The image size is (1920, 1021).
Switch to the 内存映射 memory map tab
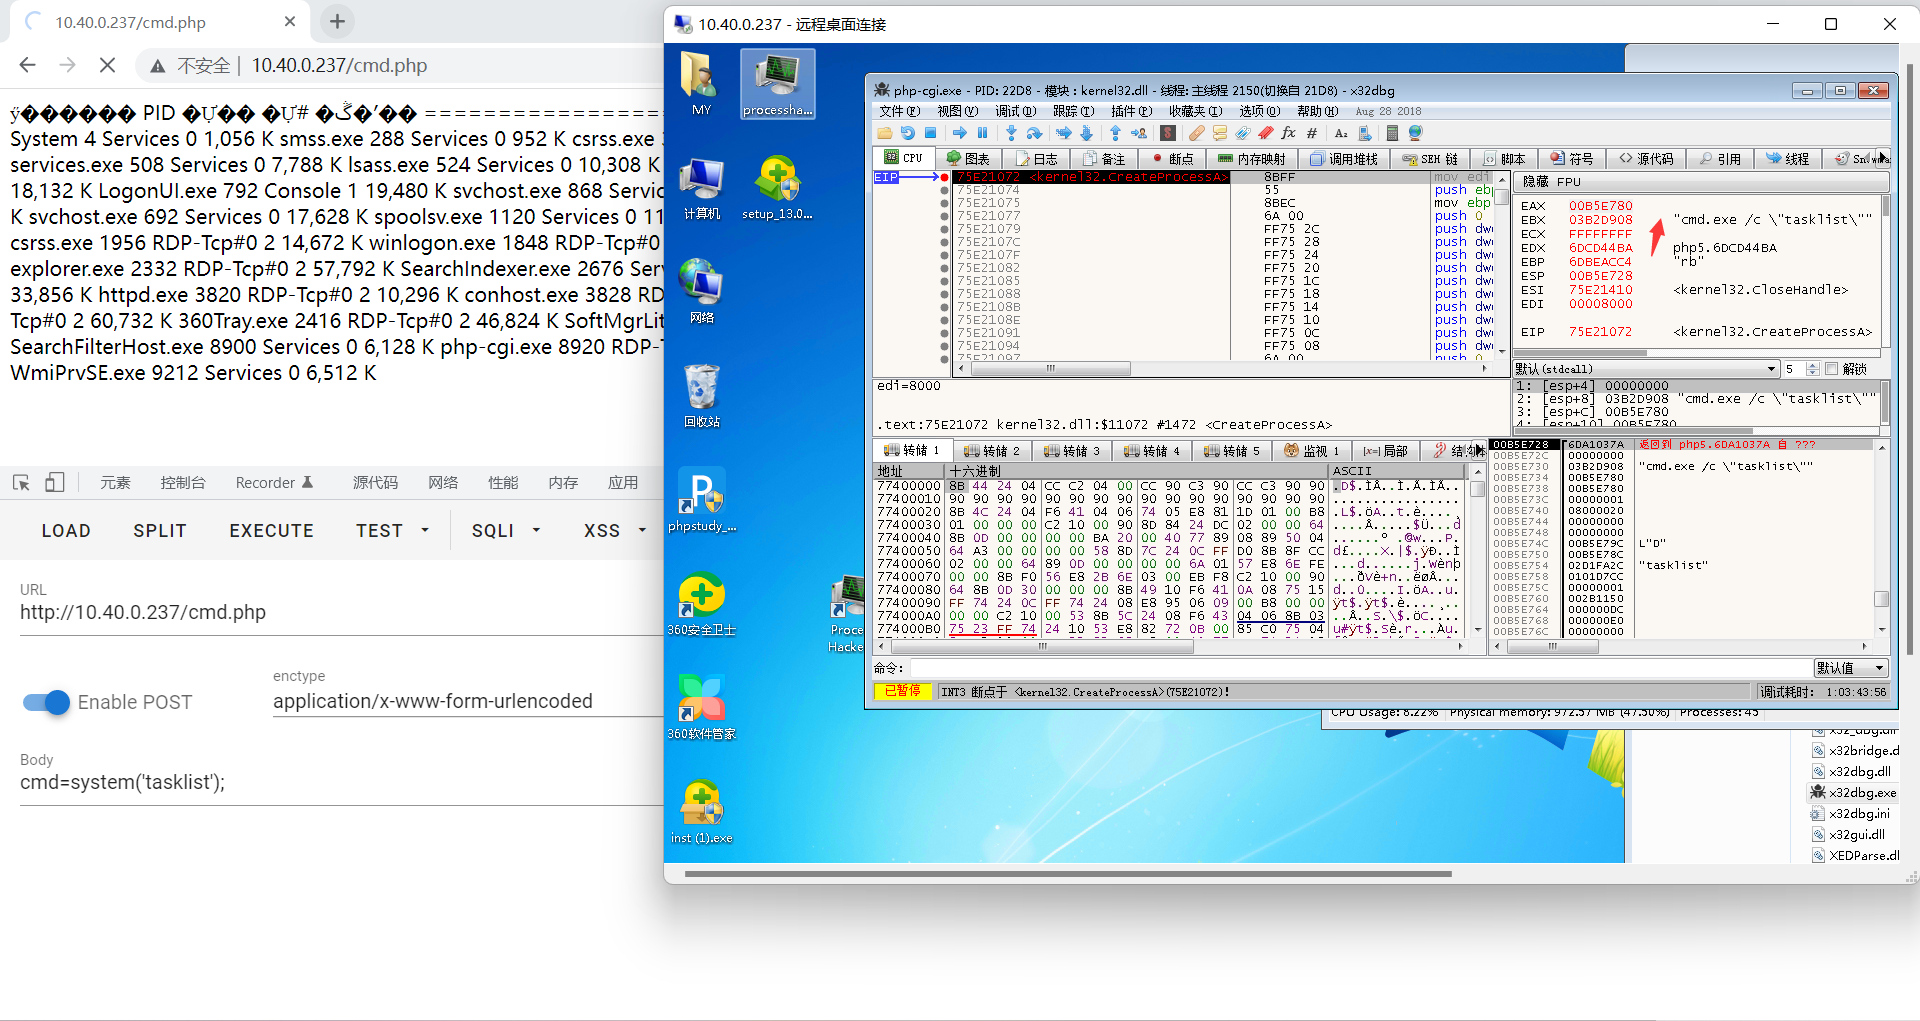[x=1251, y=159]
